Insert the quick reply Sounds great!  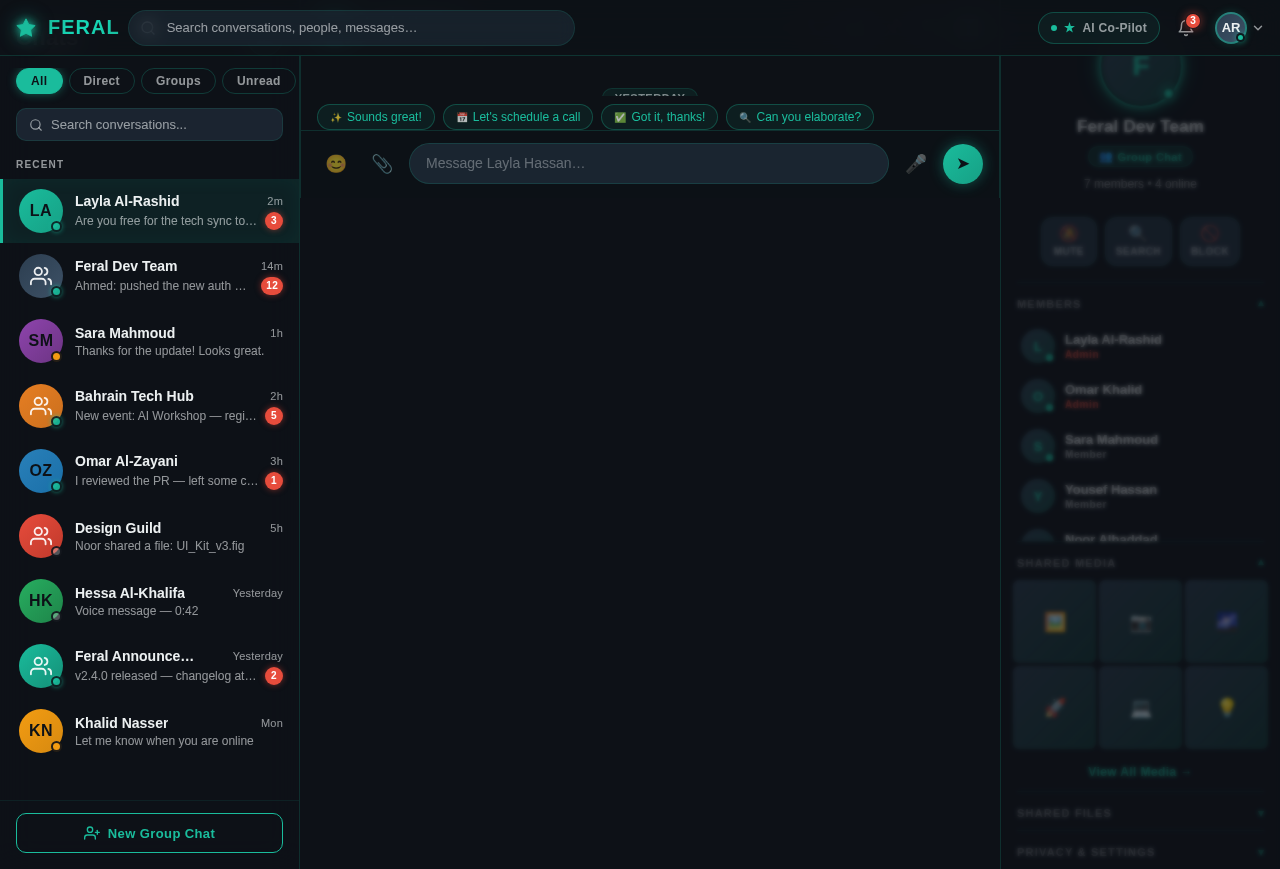point(375,117)
